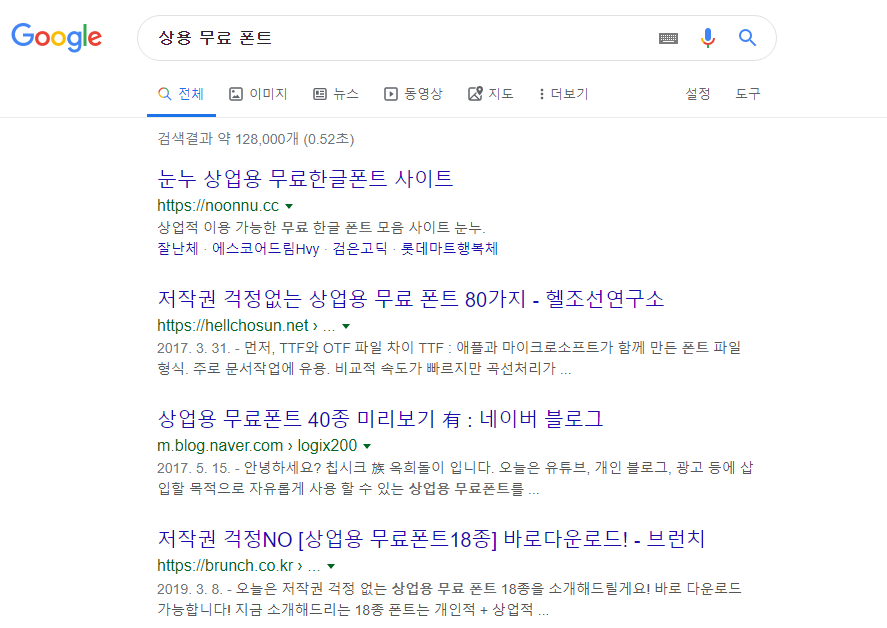Expand the noonnu.cc URL dropdown arrow
887x628 pixels.
coord(289,206)
